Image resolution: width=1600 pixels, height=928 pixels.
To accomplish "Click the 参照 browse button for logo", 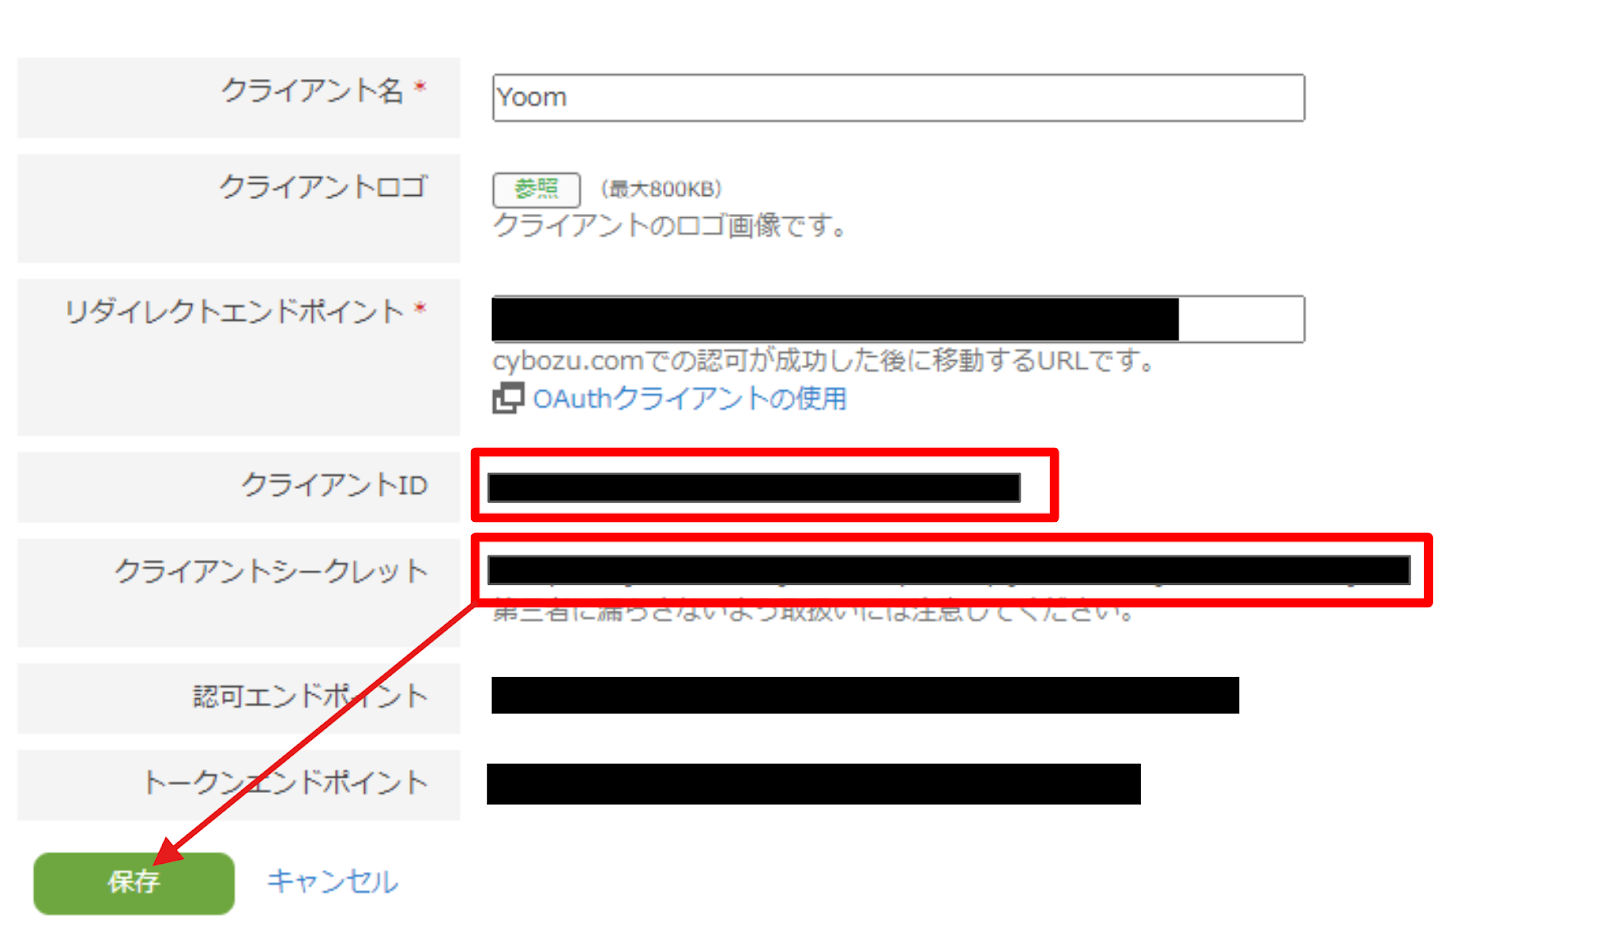I will (x=536, y=189).
